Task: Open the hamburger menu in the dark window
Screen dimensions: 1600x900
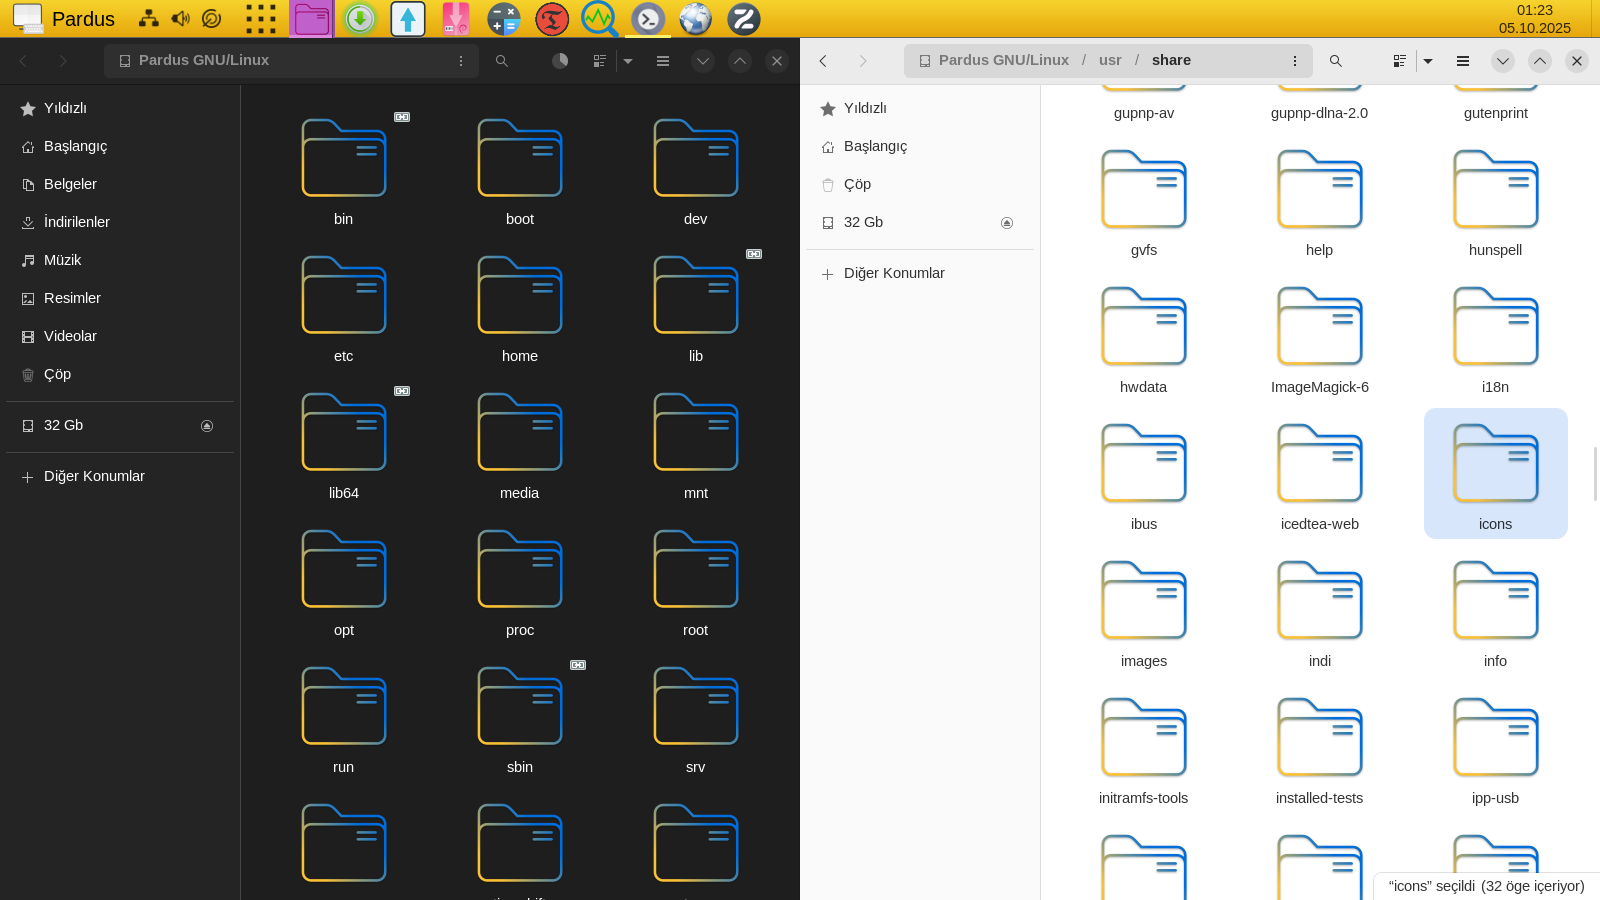Action: pos(662,61)
